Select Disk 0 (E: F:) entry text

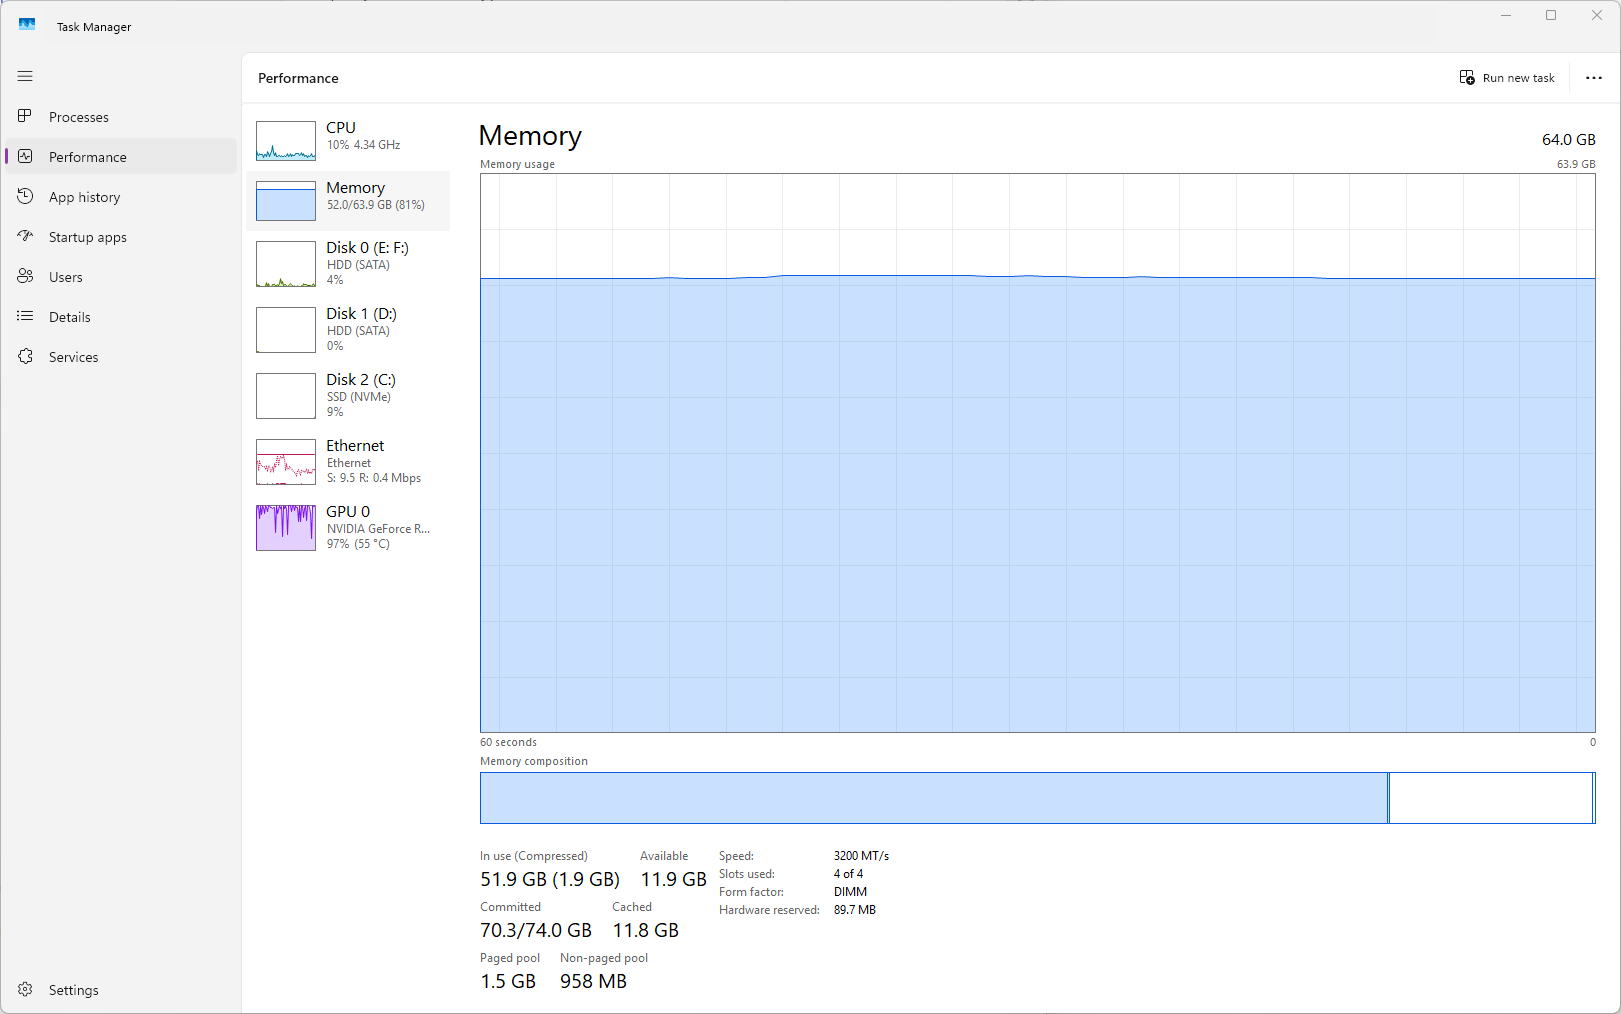pyautogui.click(x=367, y=263)
